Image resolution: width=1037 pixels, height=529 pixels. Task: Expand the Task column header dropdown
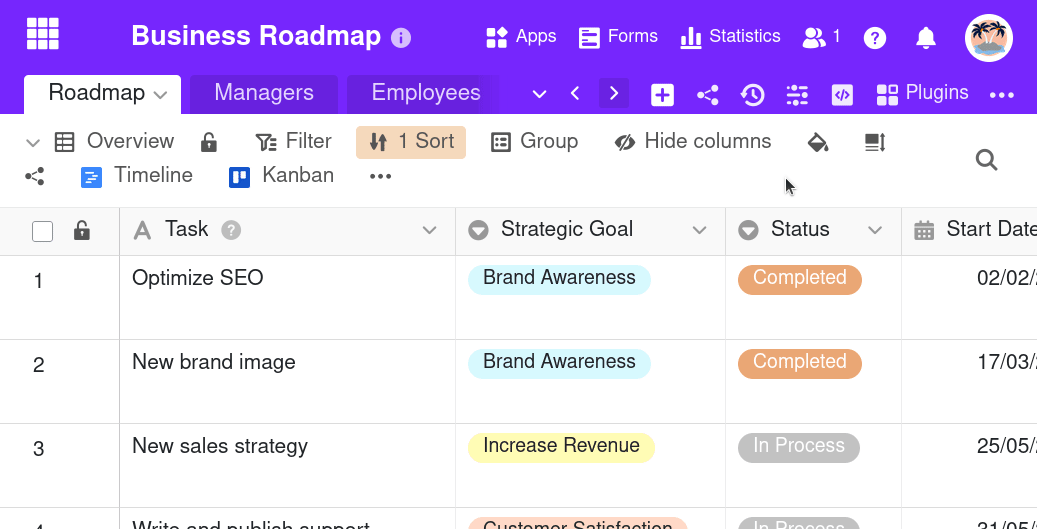click(429, 230)
